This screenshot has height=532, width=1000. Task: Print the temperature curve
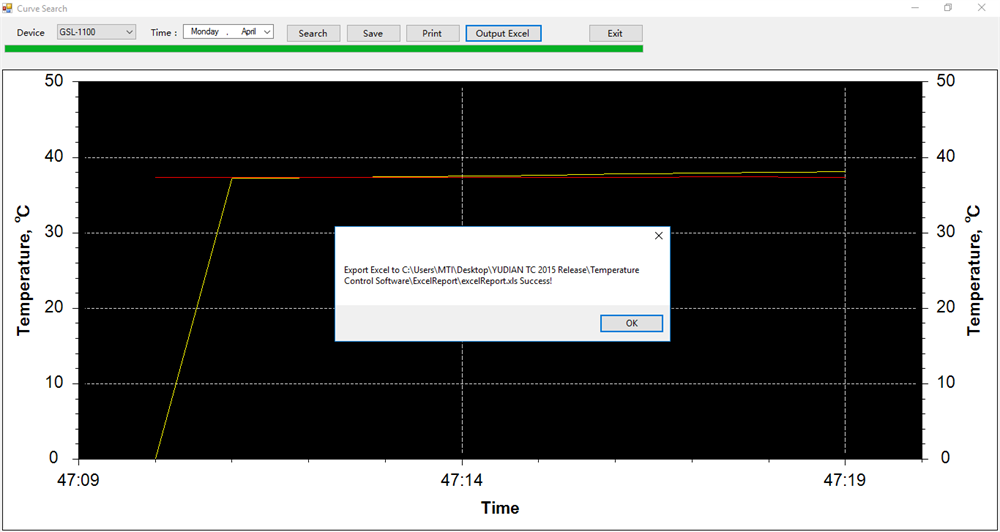pos(432,33)
